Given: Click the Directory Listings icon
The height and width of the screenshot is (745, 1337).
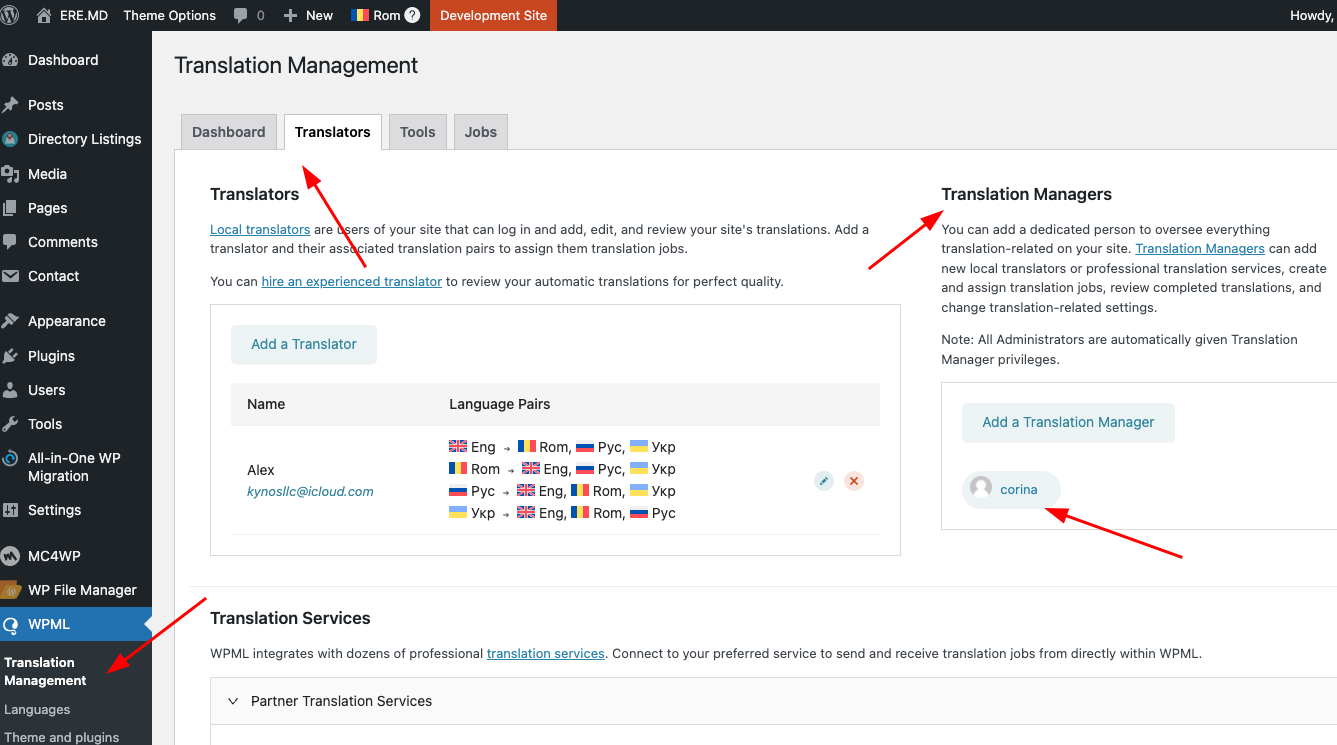Looking at the screenshot, I should (11, 139).
